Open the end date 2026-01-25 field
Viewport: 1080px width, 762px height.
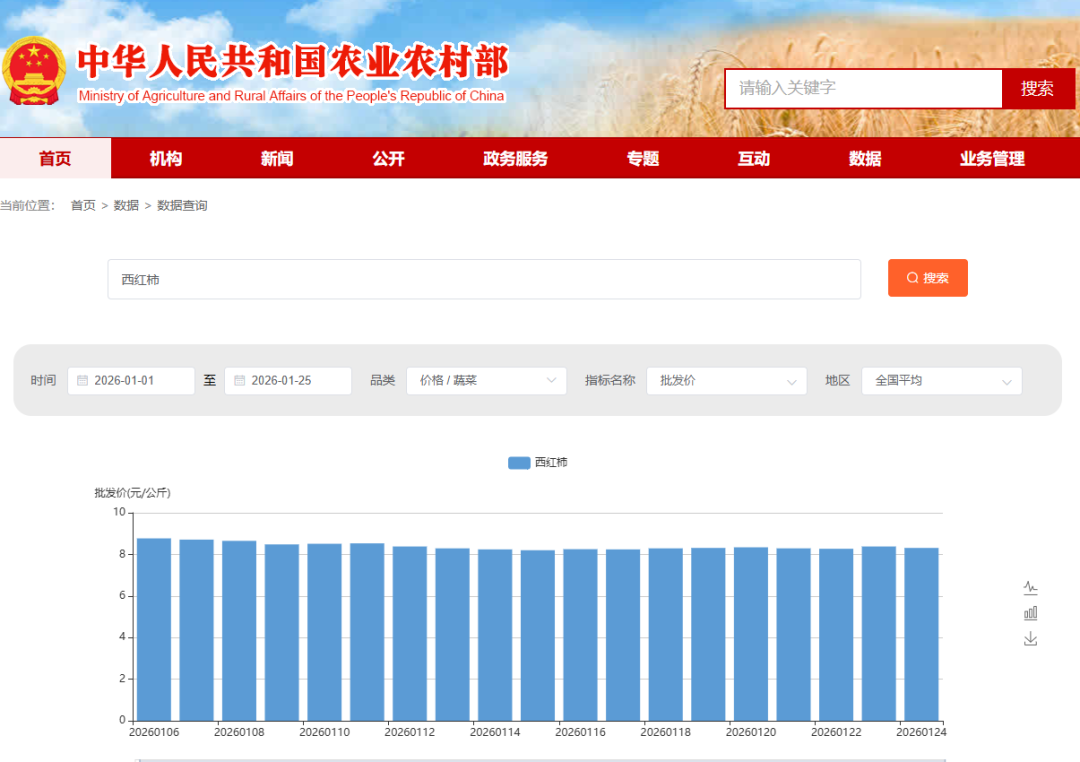pyautogui.click(x=288, y=380)
